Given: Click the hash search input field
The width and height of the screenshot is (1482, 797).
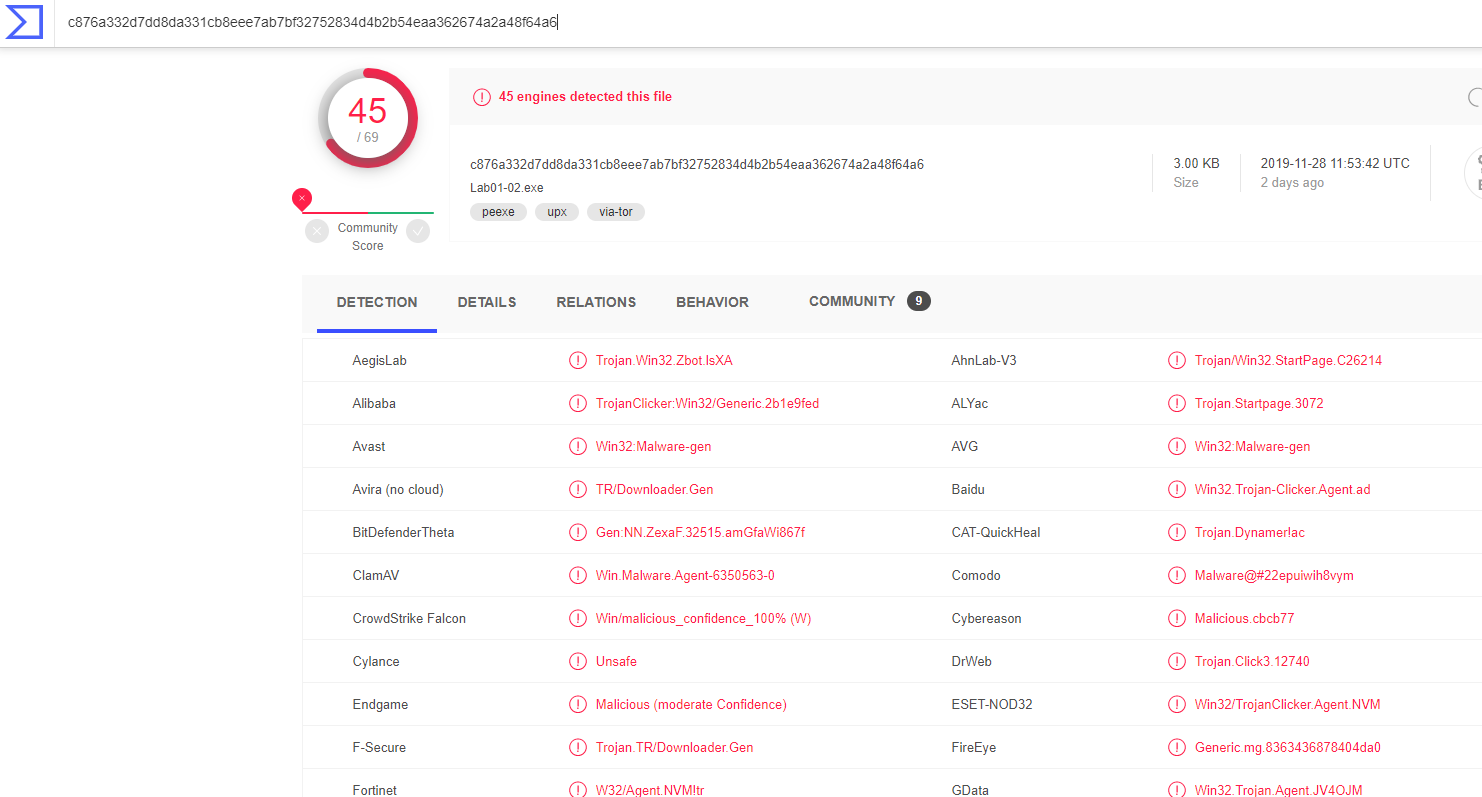Looking at the screenshot, I should pyautogui.click(x=768, y=22).
